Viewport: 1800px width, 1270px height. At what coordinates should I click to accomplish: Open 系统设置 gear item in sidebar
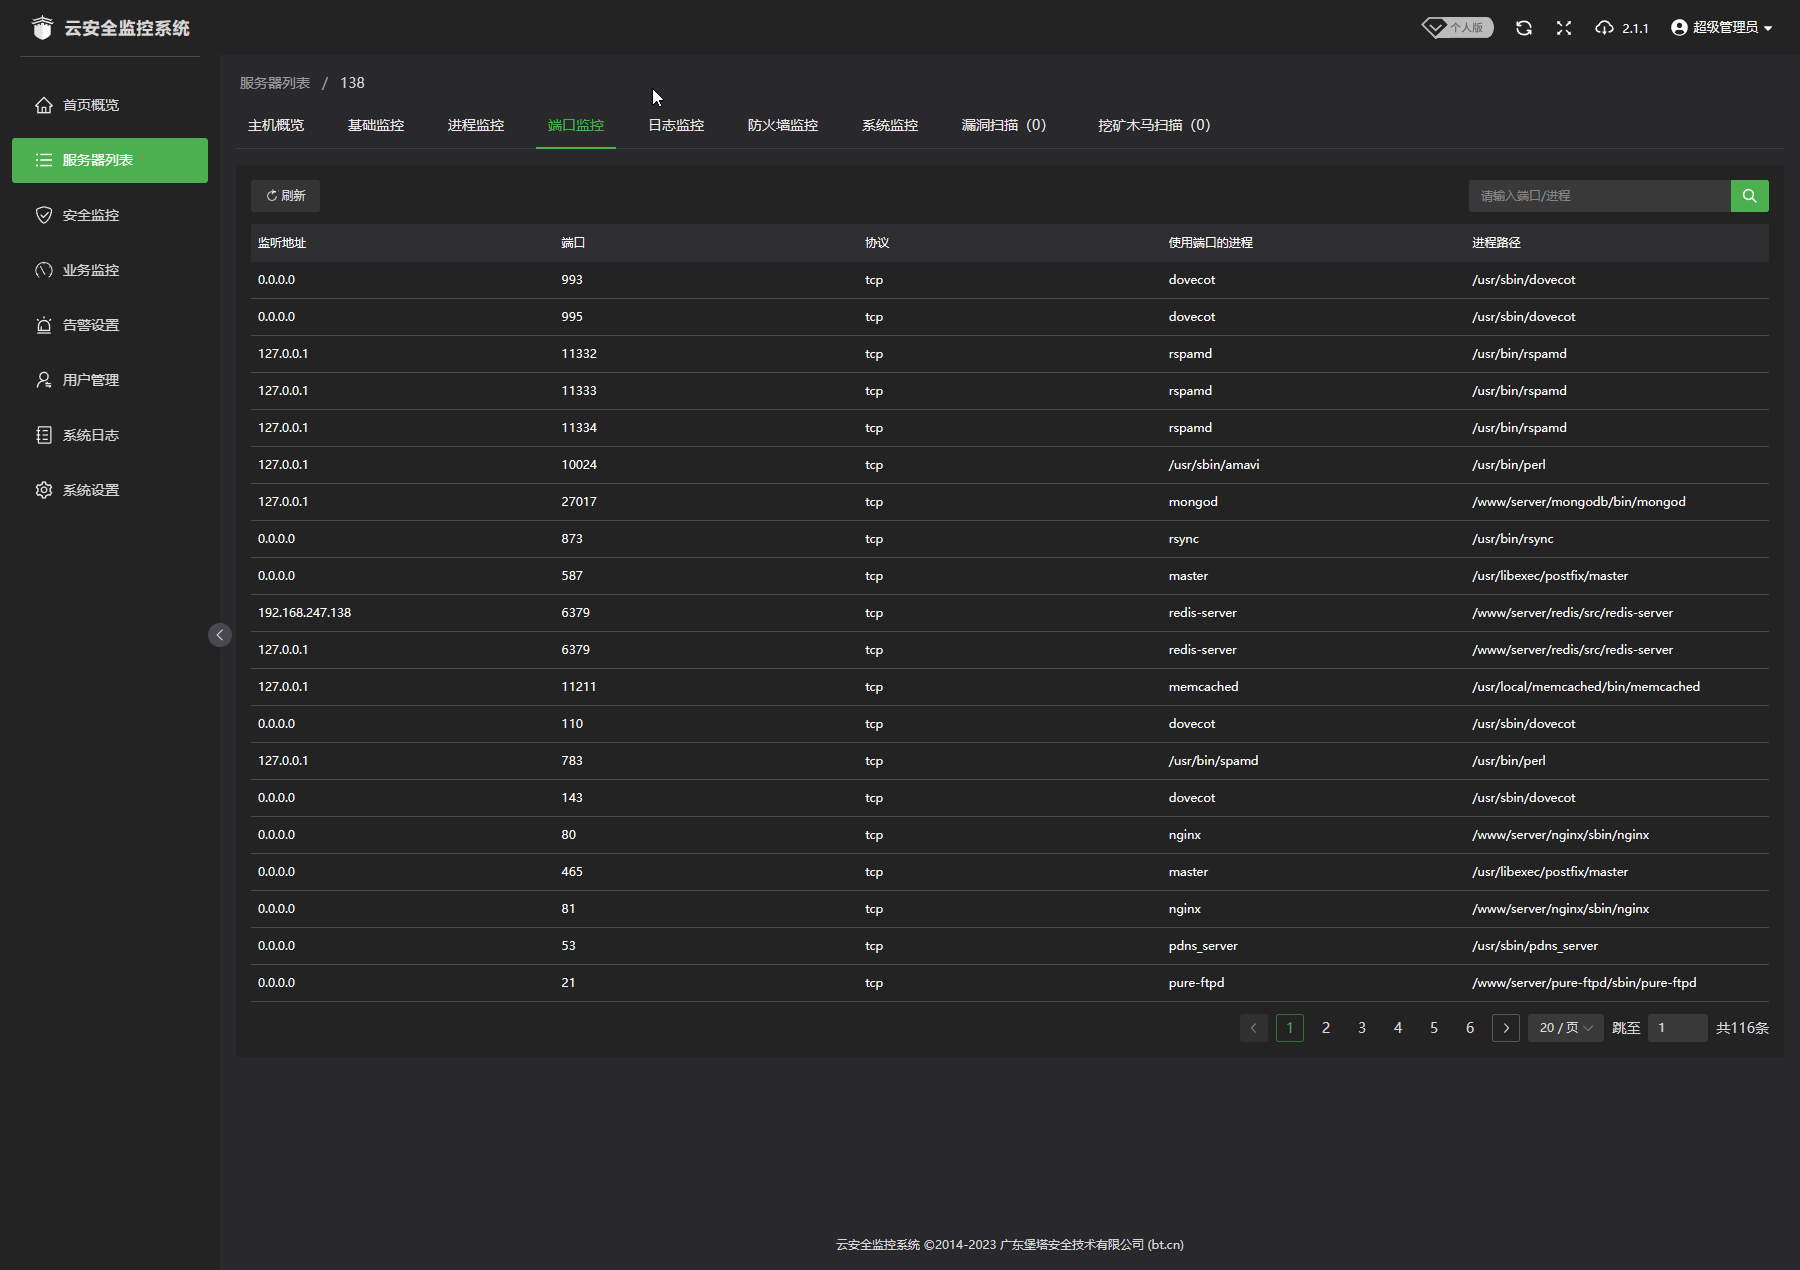90,490
